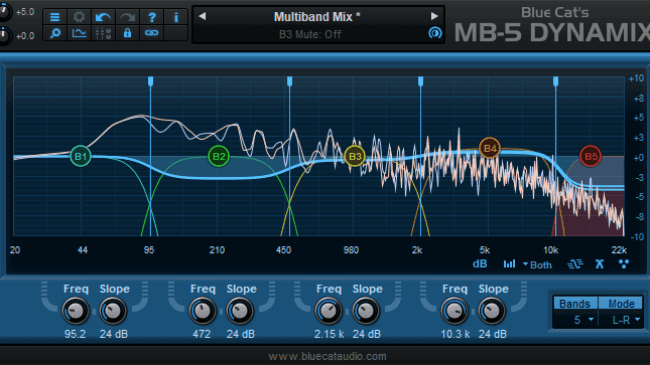Open the main menu hamburger icon
650x365 pixels.
tap(55, 17)
